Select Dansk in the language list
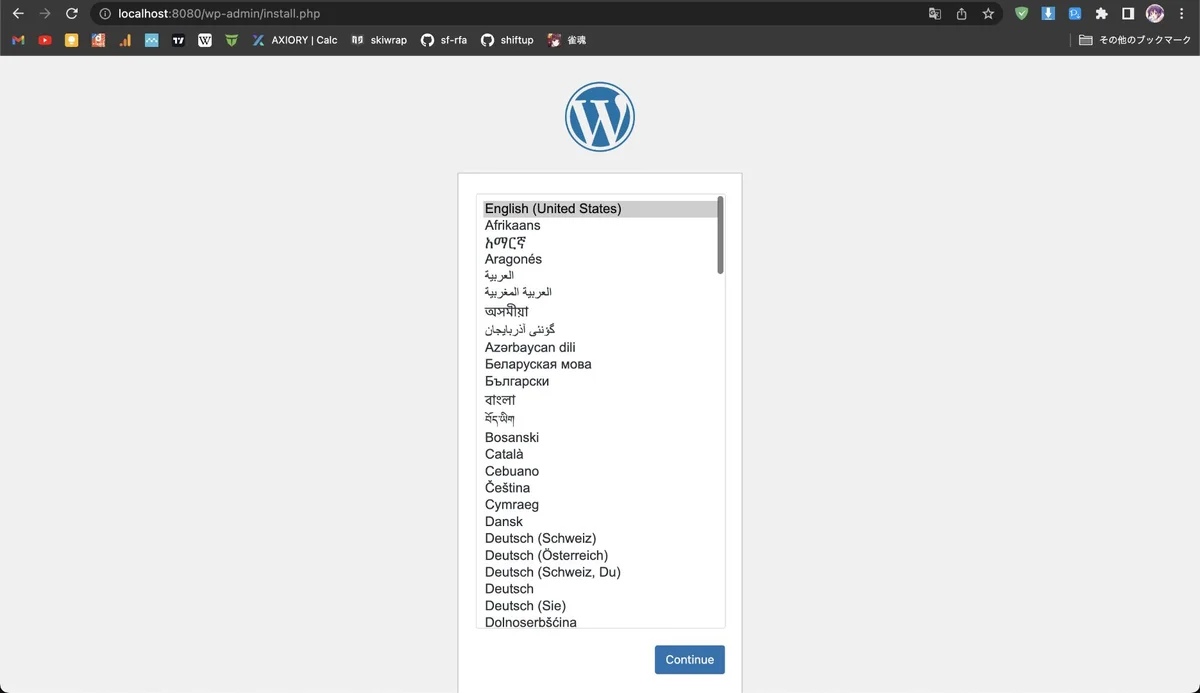 600,521
